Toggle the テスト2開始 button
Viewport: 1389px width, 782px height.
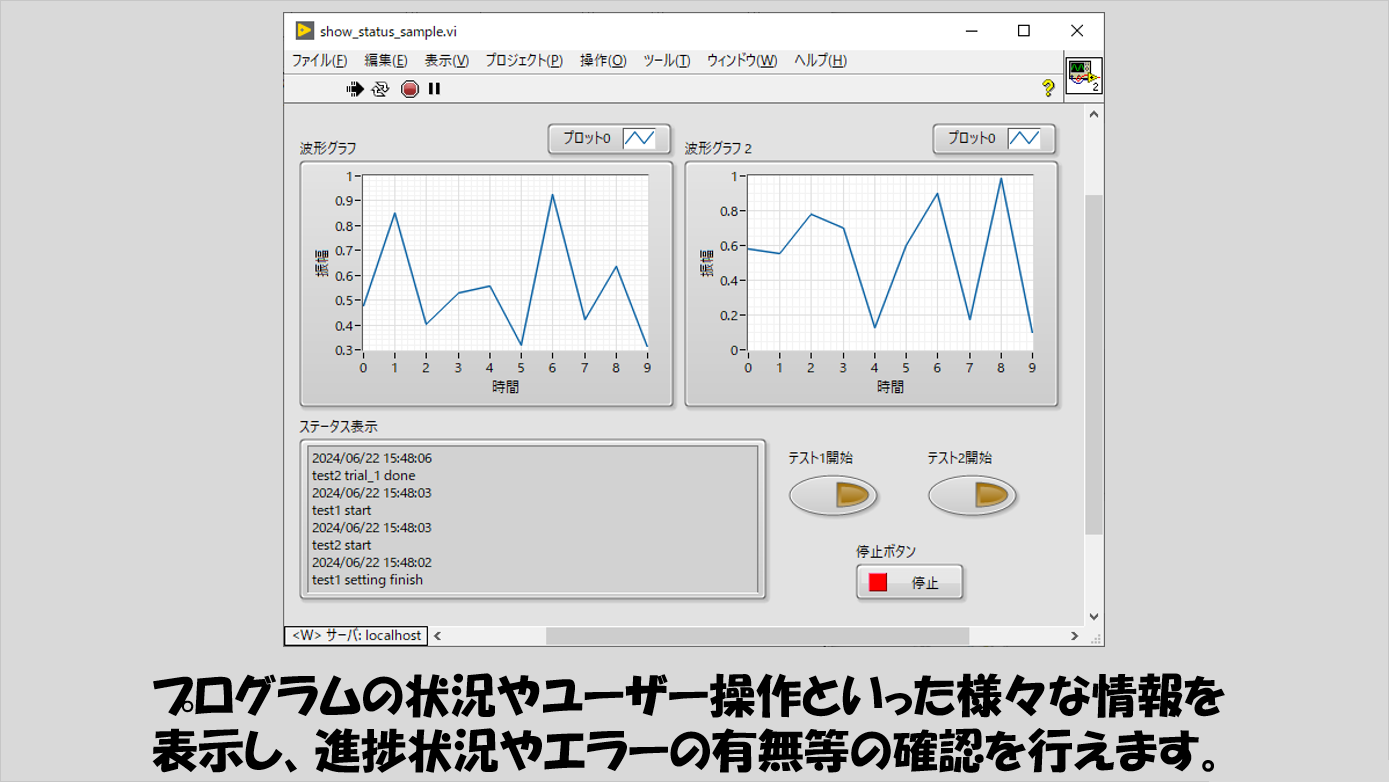[x=972, y=495]
